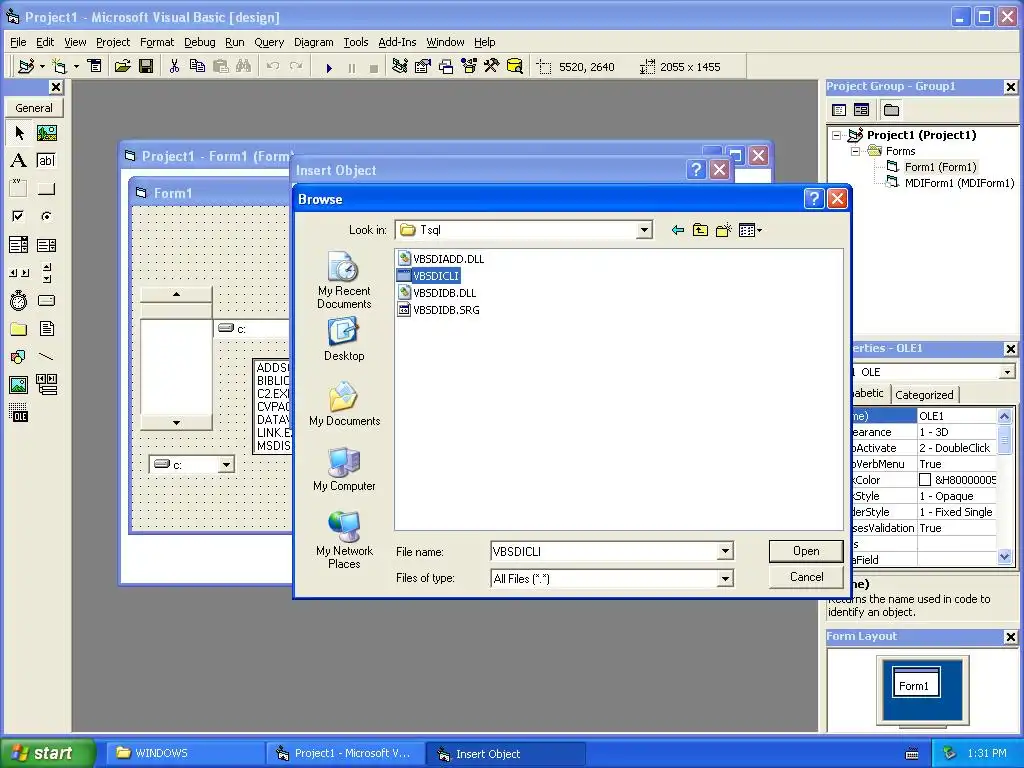Viewport: 1024px width, 768px height.
Task: Open the Format menu
Action: click(x=157, y=42)
